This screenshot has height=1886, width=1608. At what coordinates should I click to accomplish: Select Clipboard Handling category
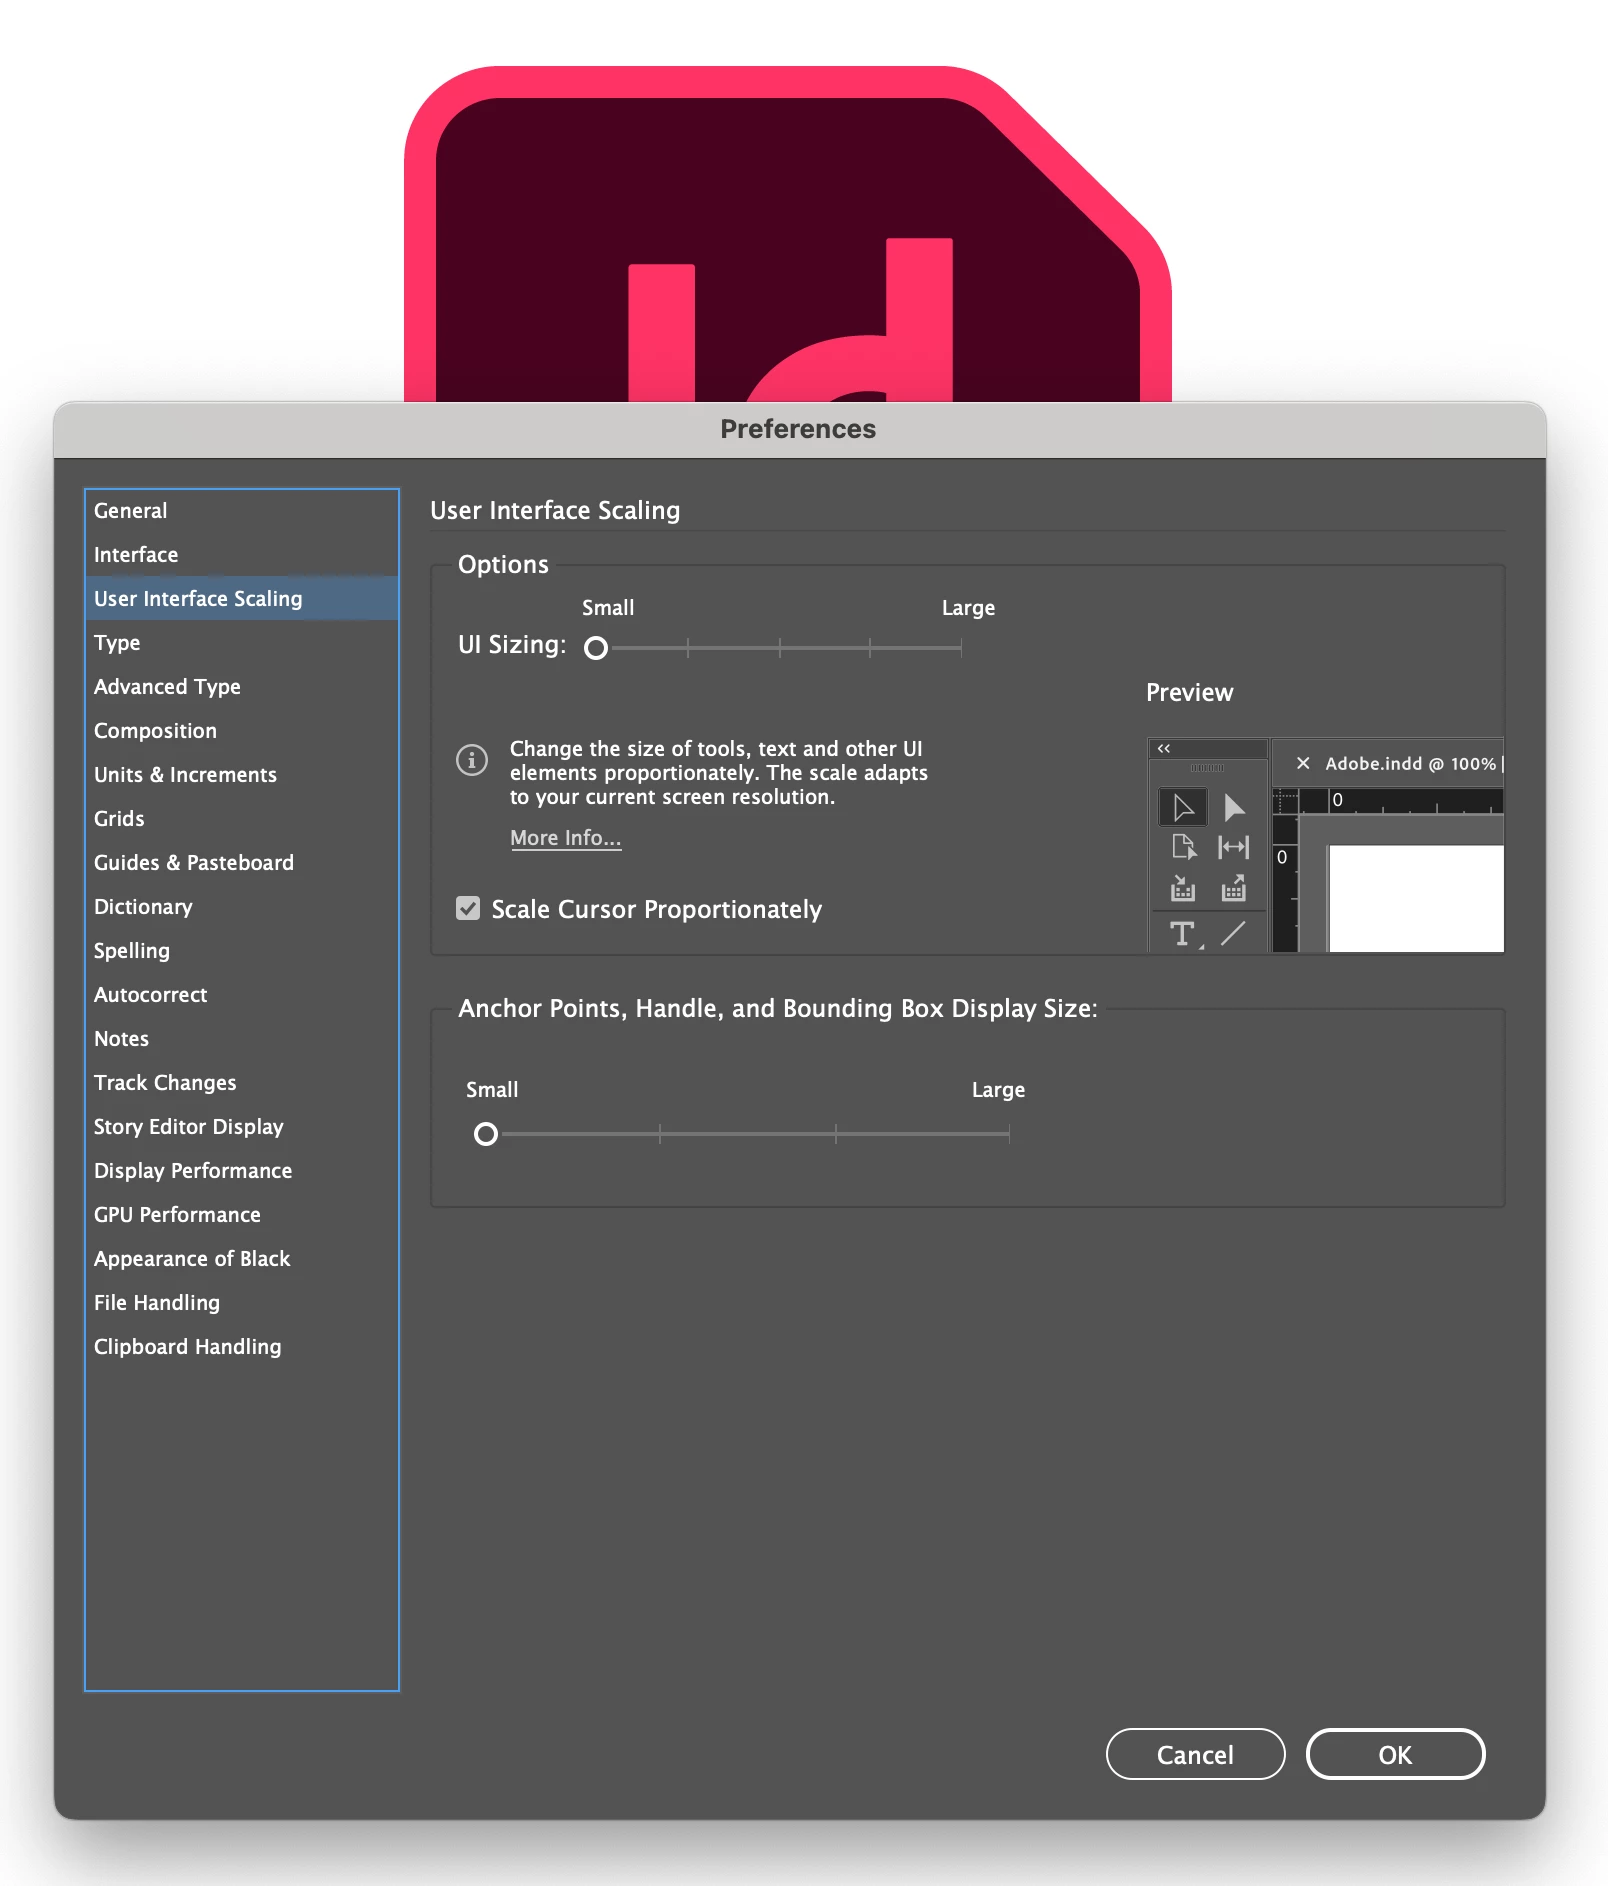pos(242,1346)
